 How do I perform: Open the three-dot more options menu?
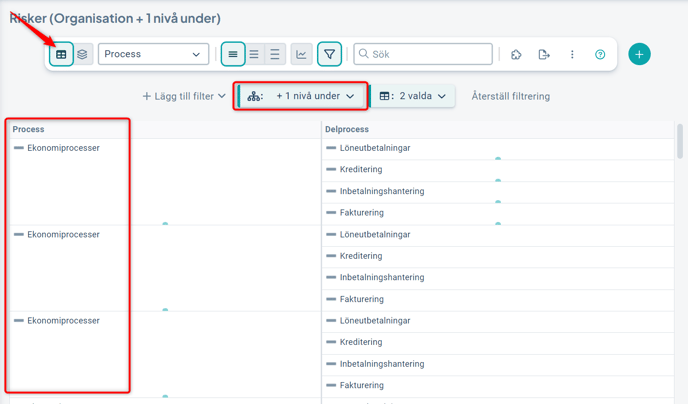572,54
